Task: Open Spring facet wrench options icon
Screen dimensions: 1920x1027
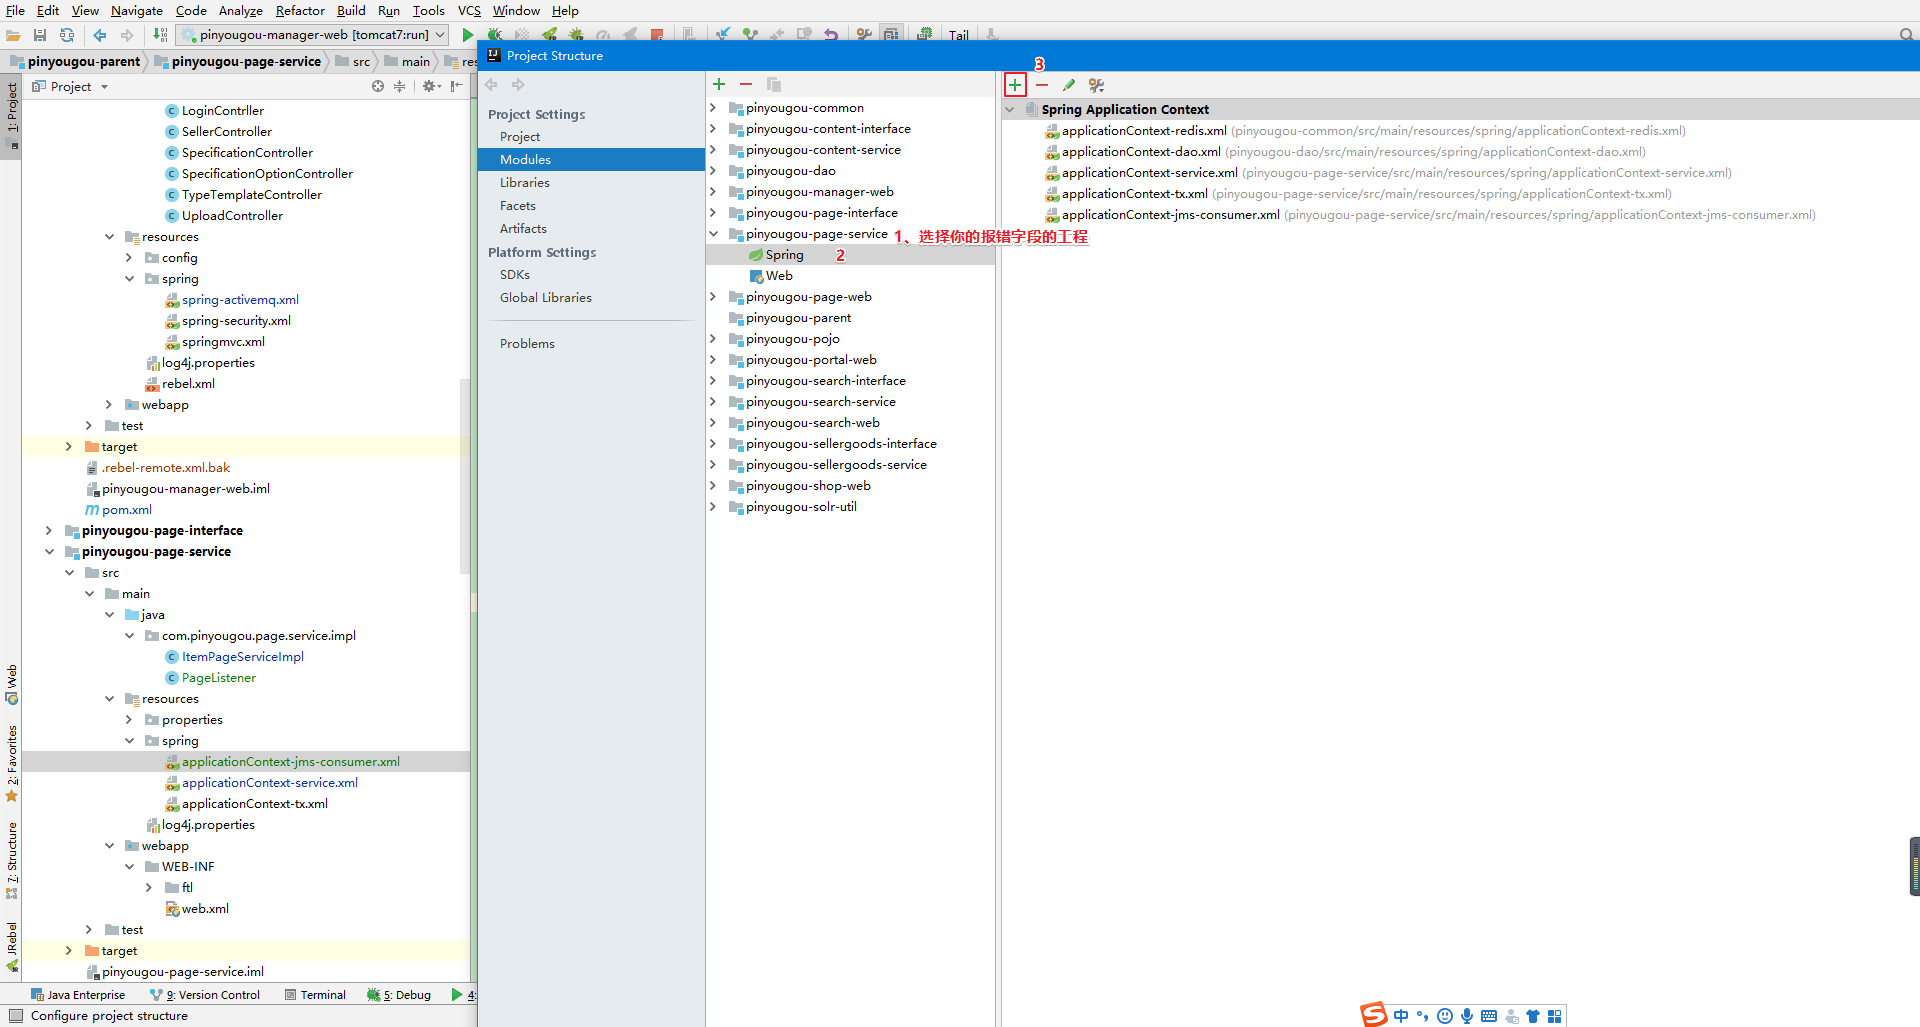Action: pyautogui.click(x=1097, y=85)
